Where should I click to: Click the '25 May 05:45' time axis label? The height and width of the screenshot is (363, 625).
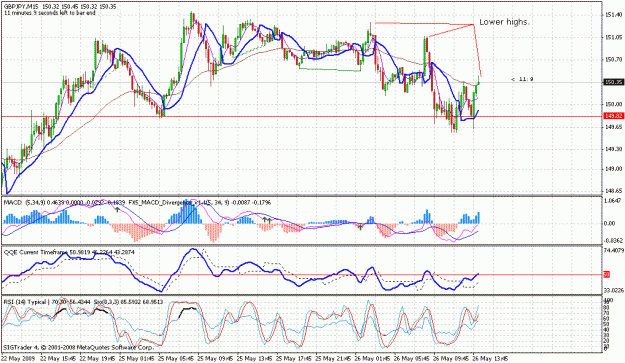click(x=175, y=358)
